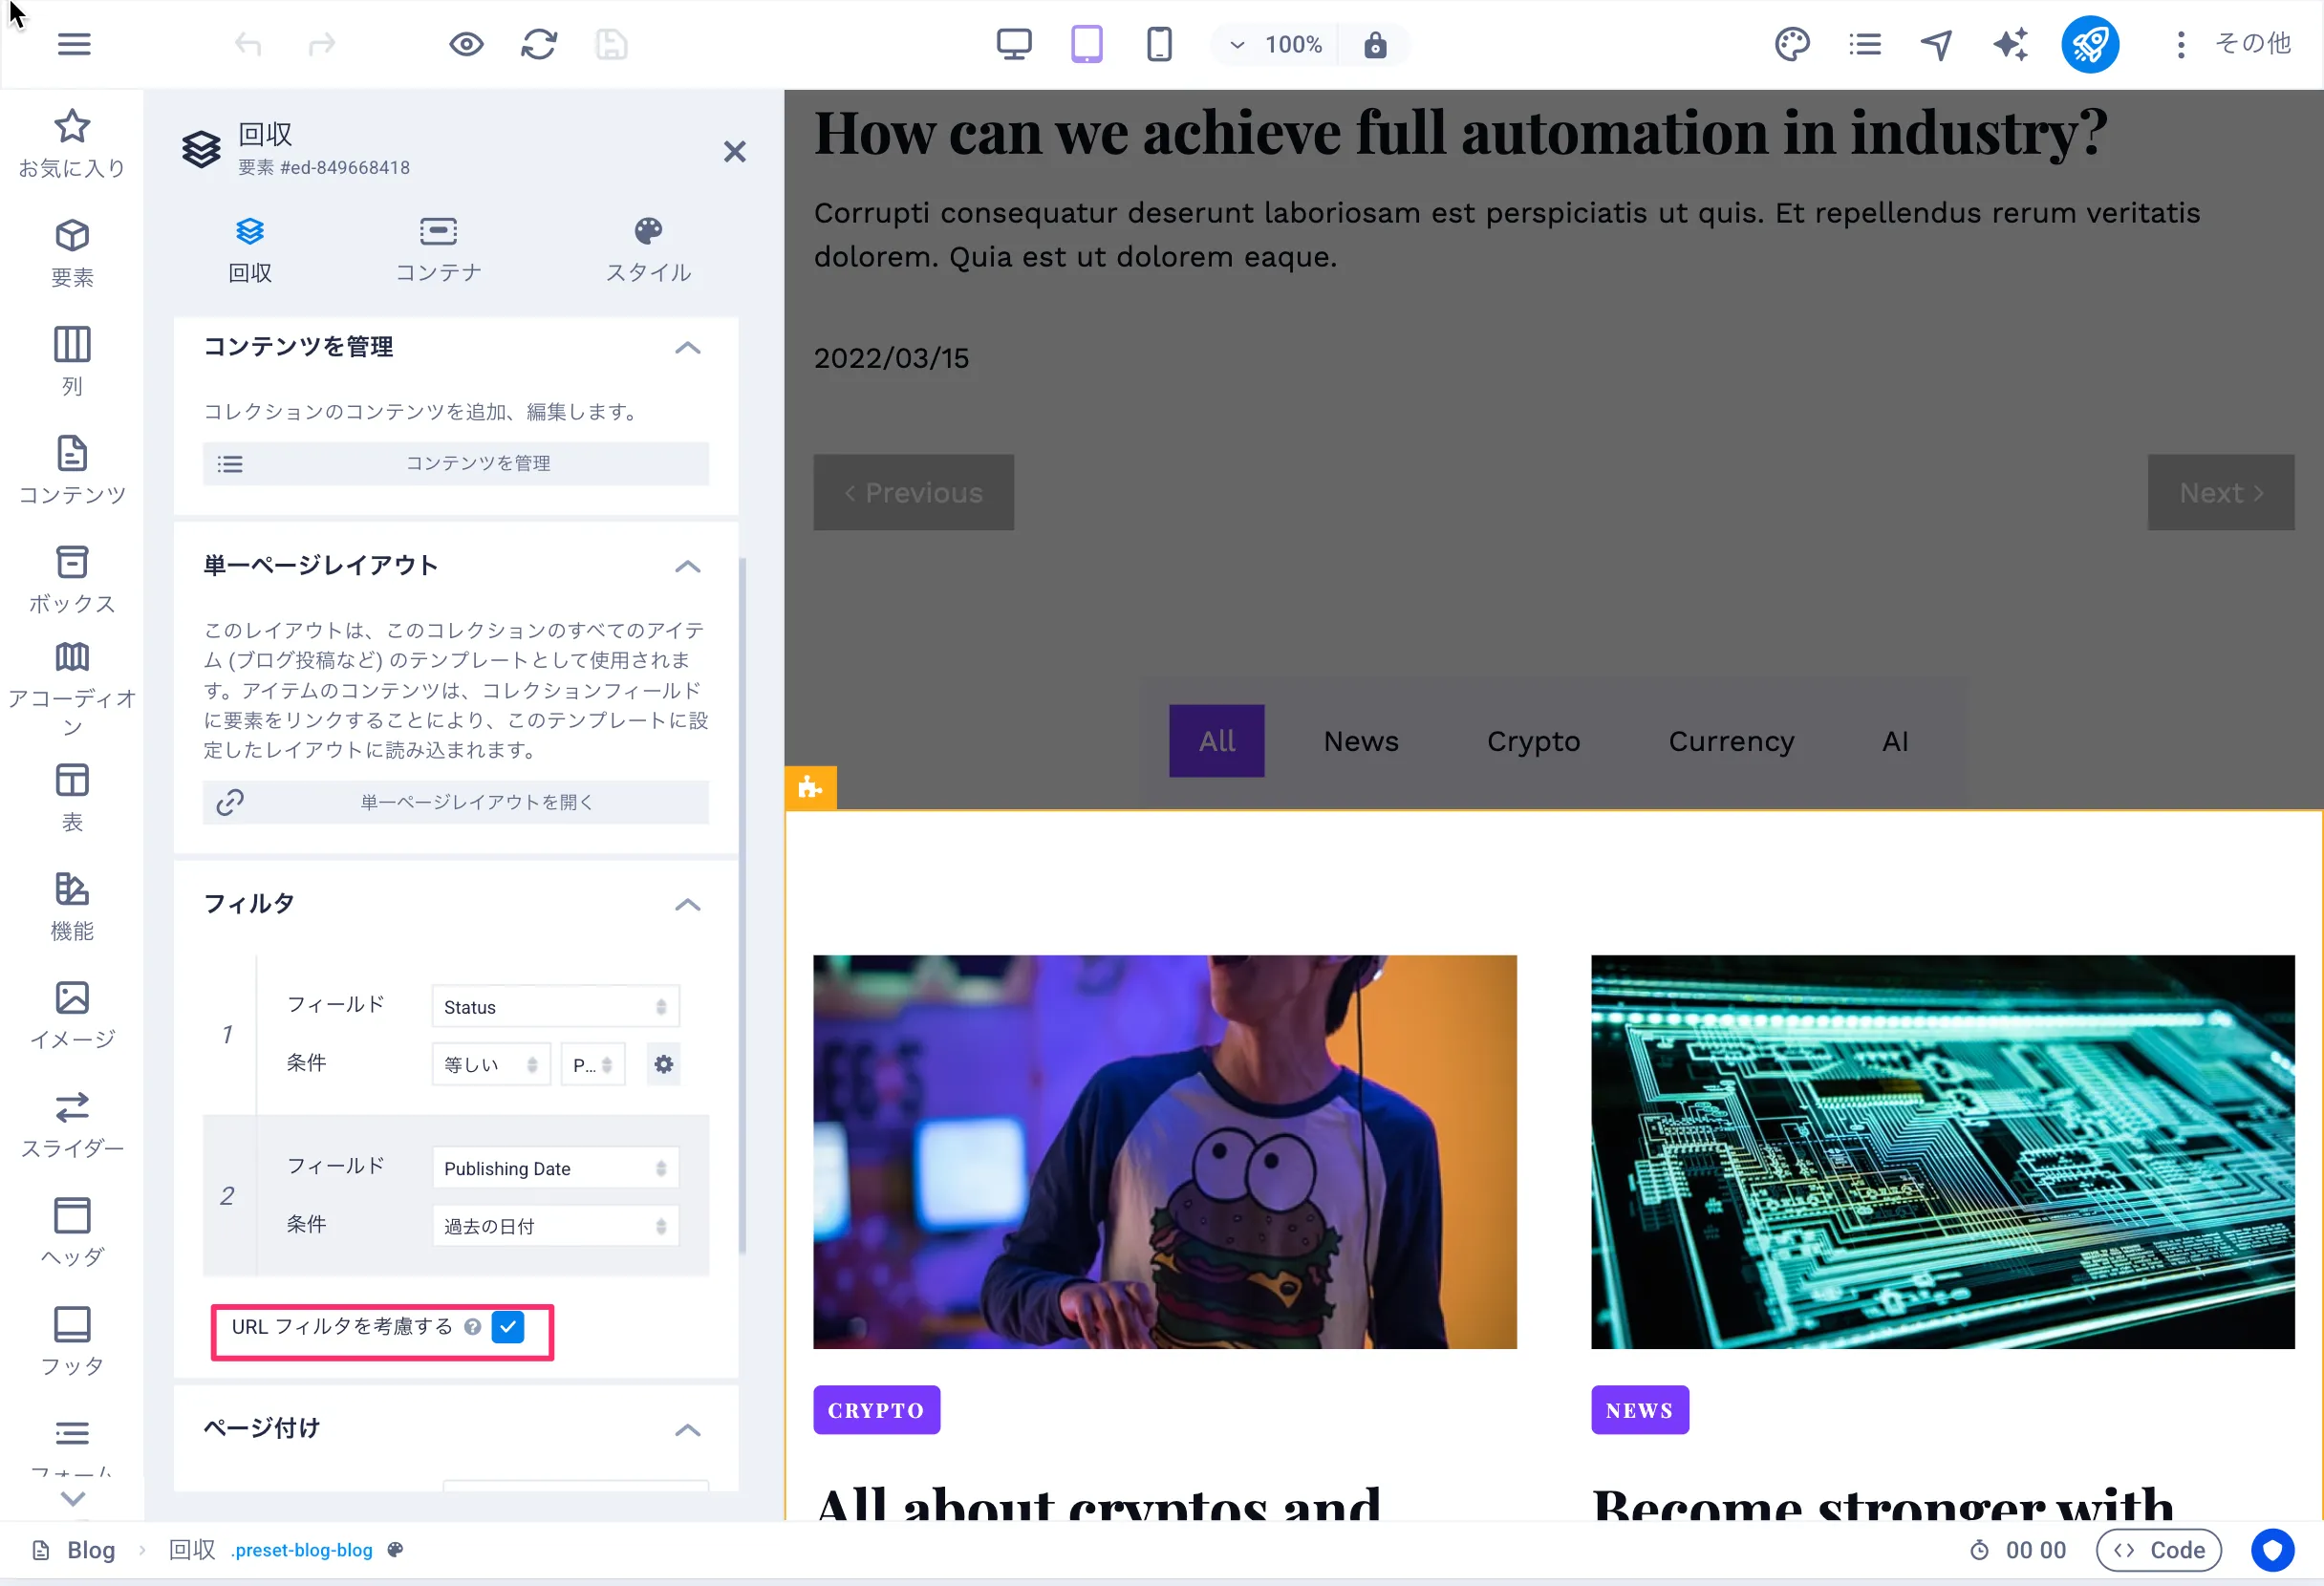Image resolution: width=2324 pixels, height=1586 pixels.
Task: Collapse the 単一ページレイアウト section
Action: (x=688, y=567)
